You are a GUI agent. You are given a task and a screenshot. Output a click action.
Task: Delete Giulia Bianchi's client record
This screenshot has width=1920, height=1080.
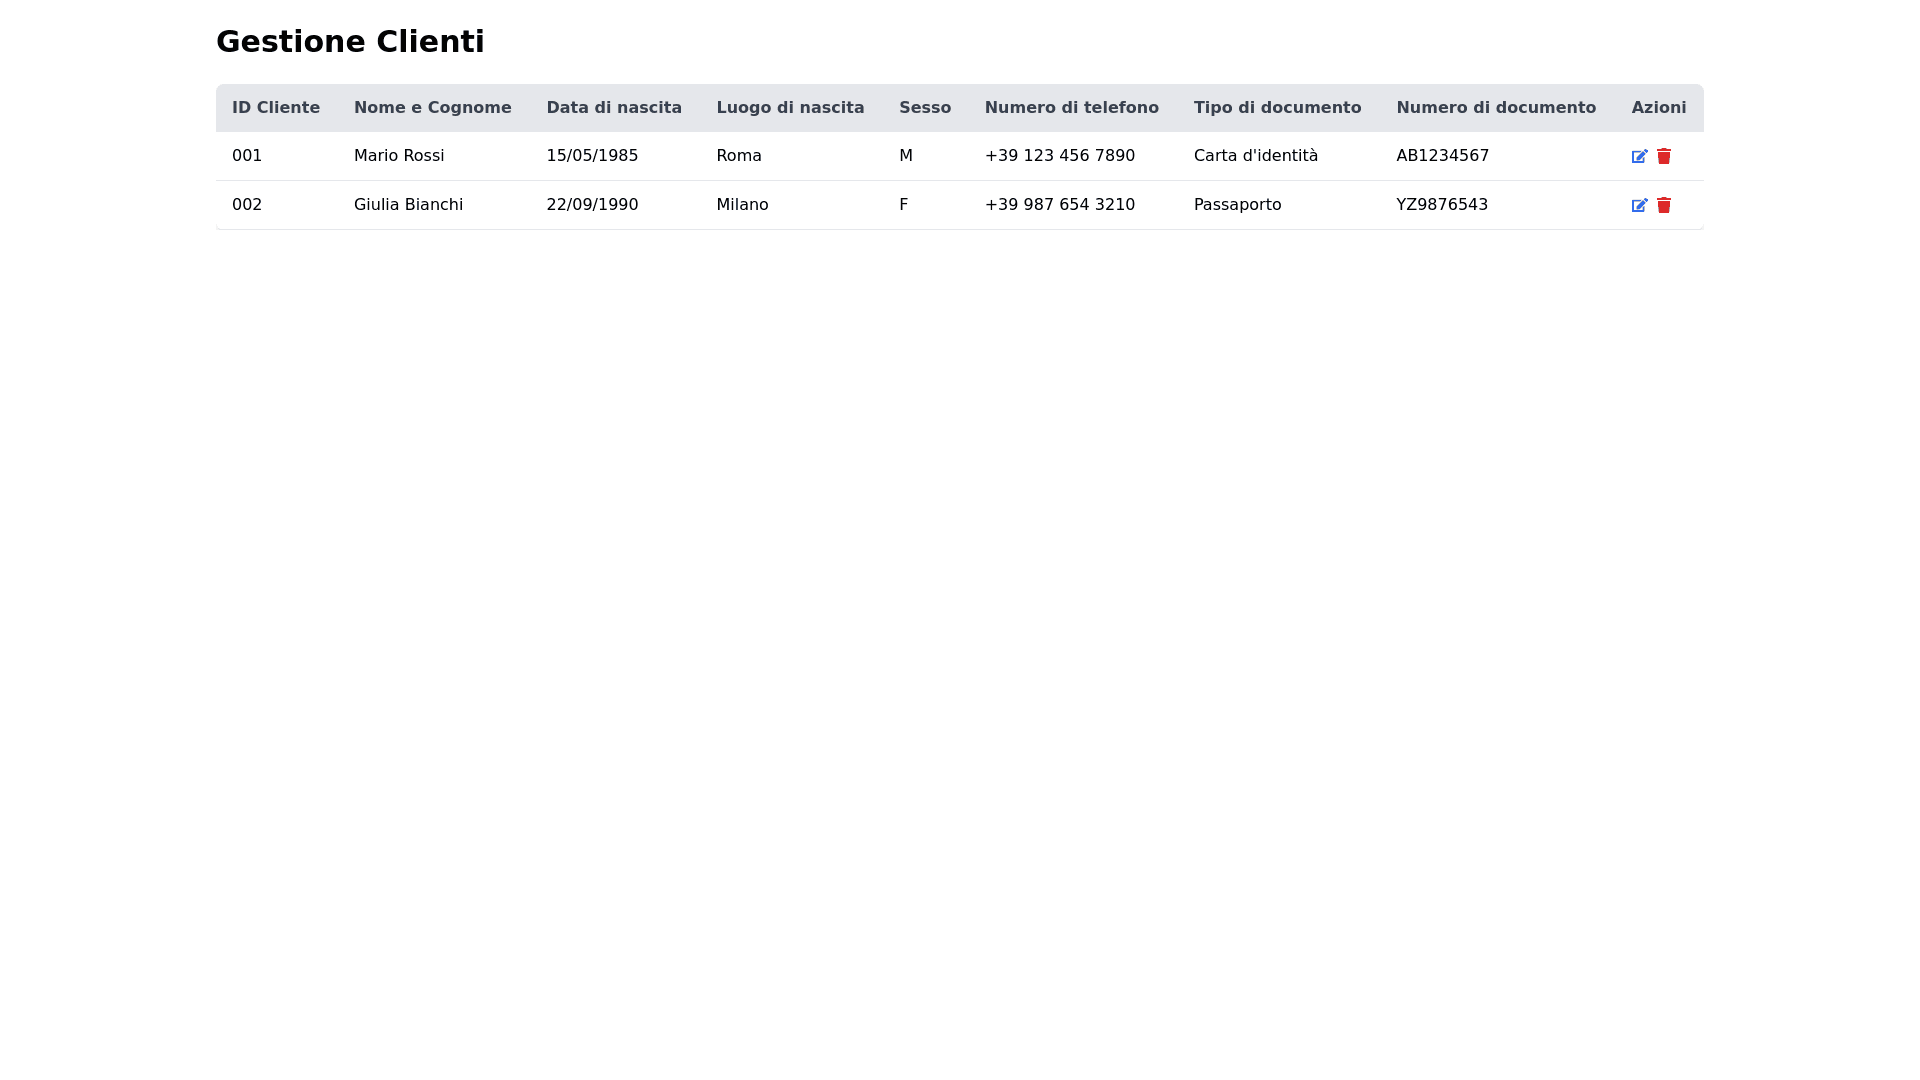[x=1664, y=205]
